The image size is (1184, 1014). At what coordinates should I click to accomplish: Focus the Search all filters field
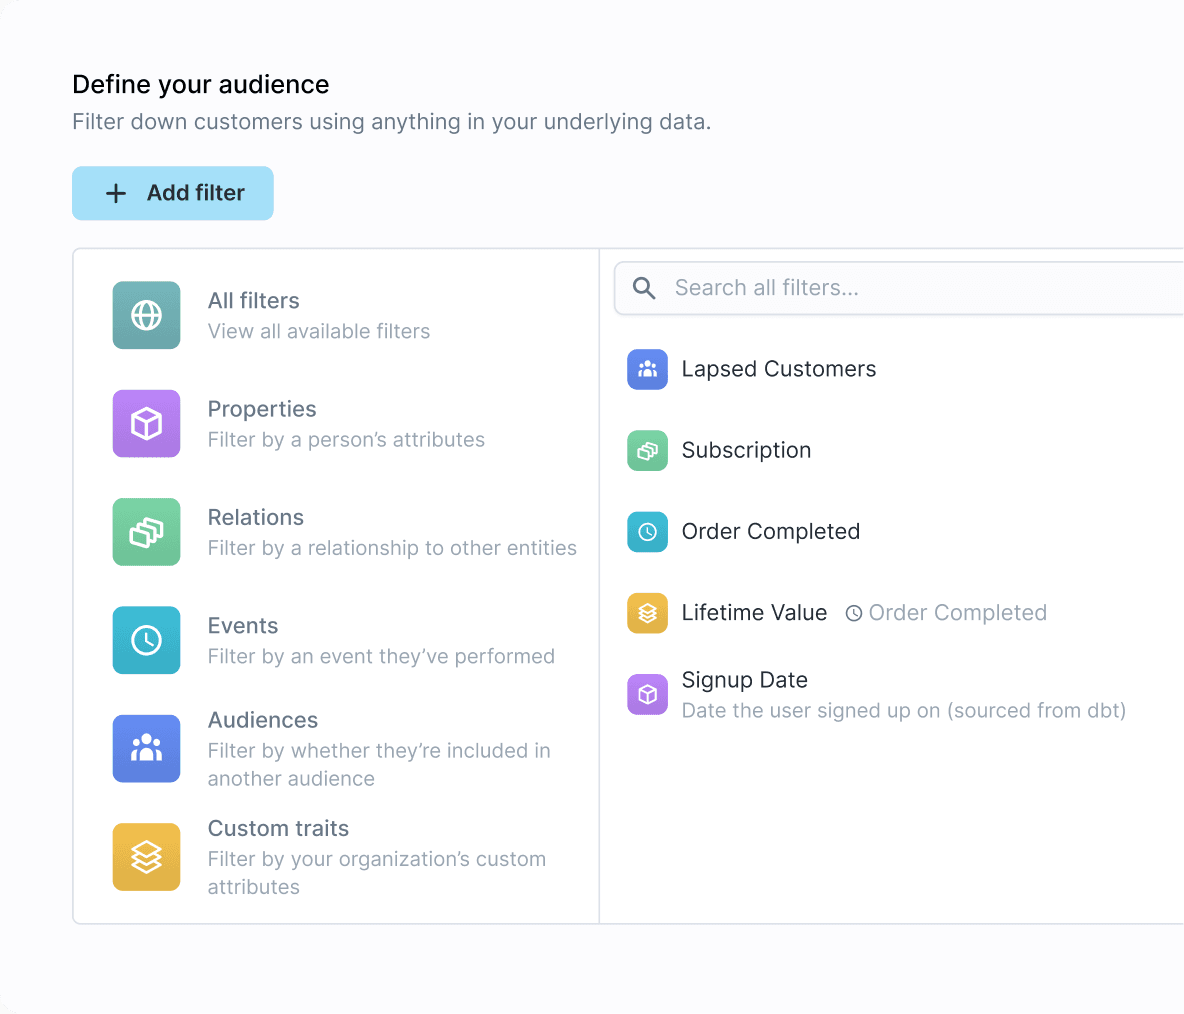click(x=900, y=288)
